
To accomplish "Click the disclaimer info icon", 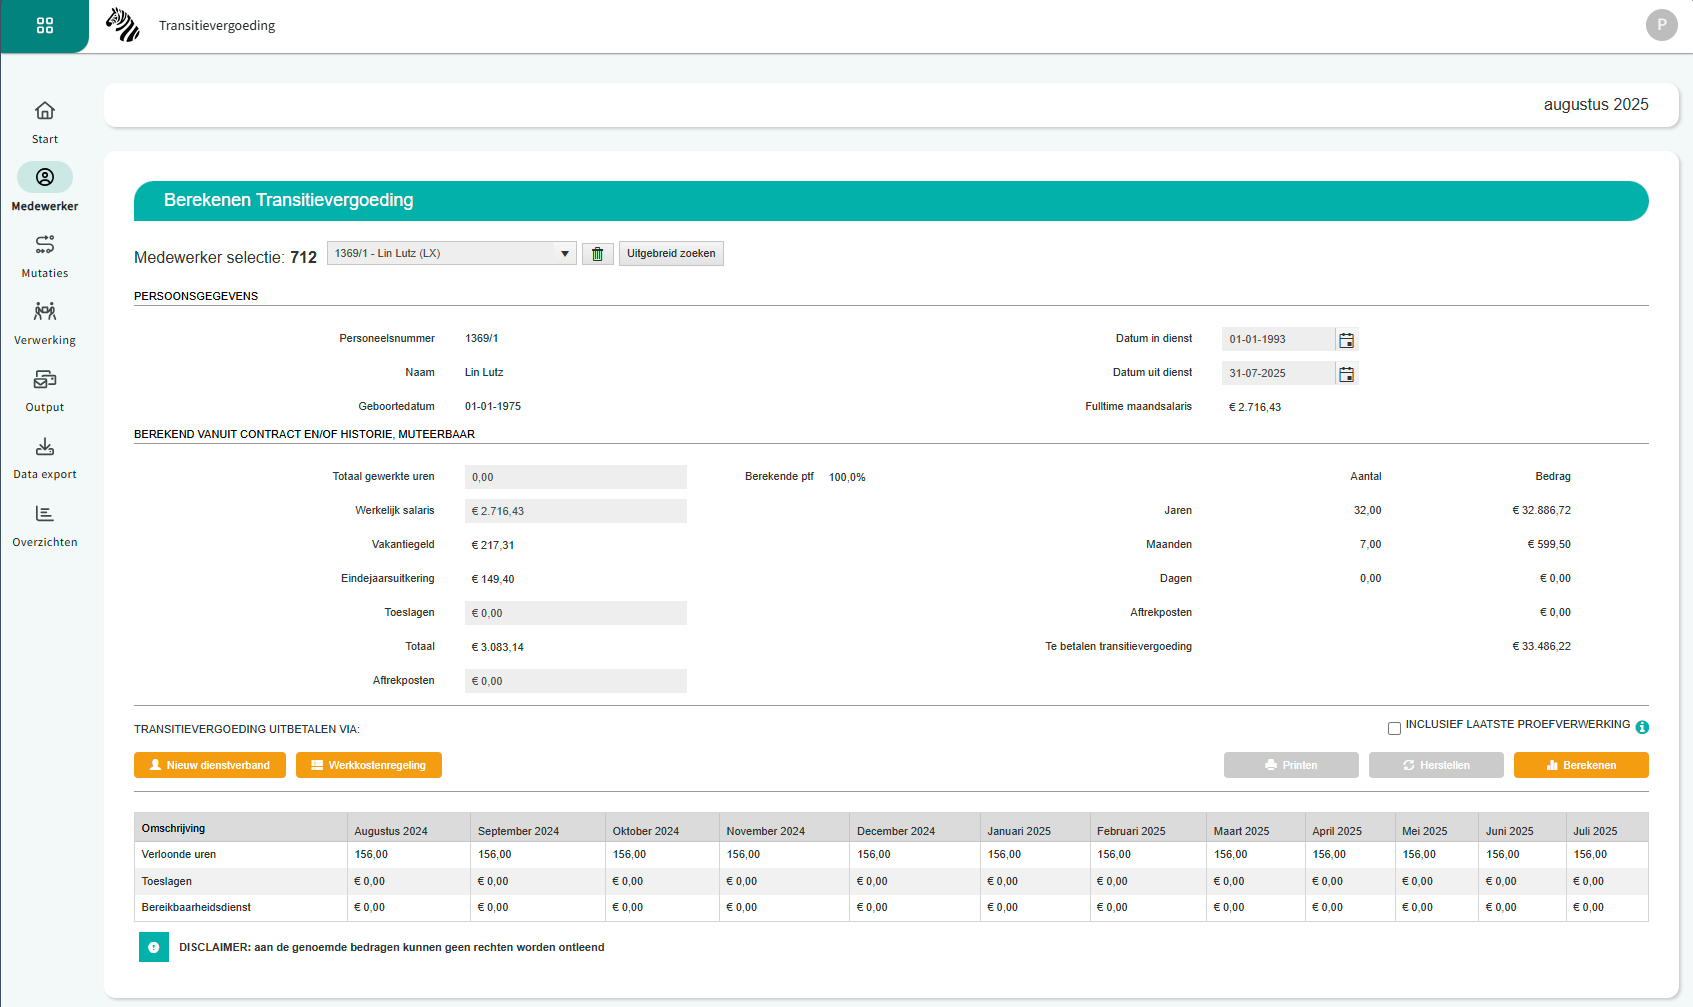I will (x=154, y=947).
